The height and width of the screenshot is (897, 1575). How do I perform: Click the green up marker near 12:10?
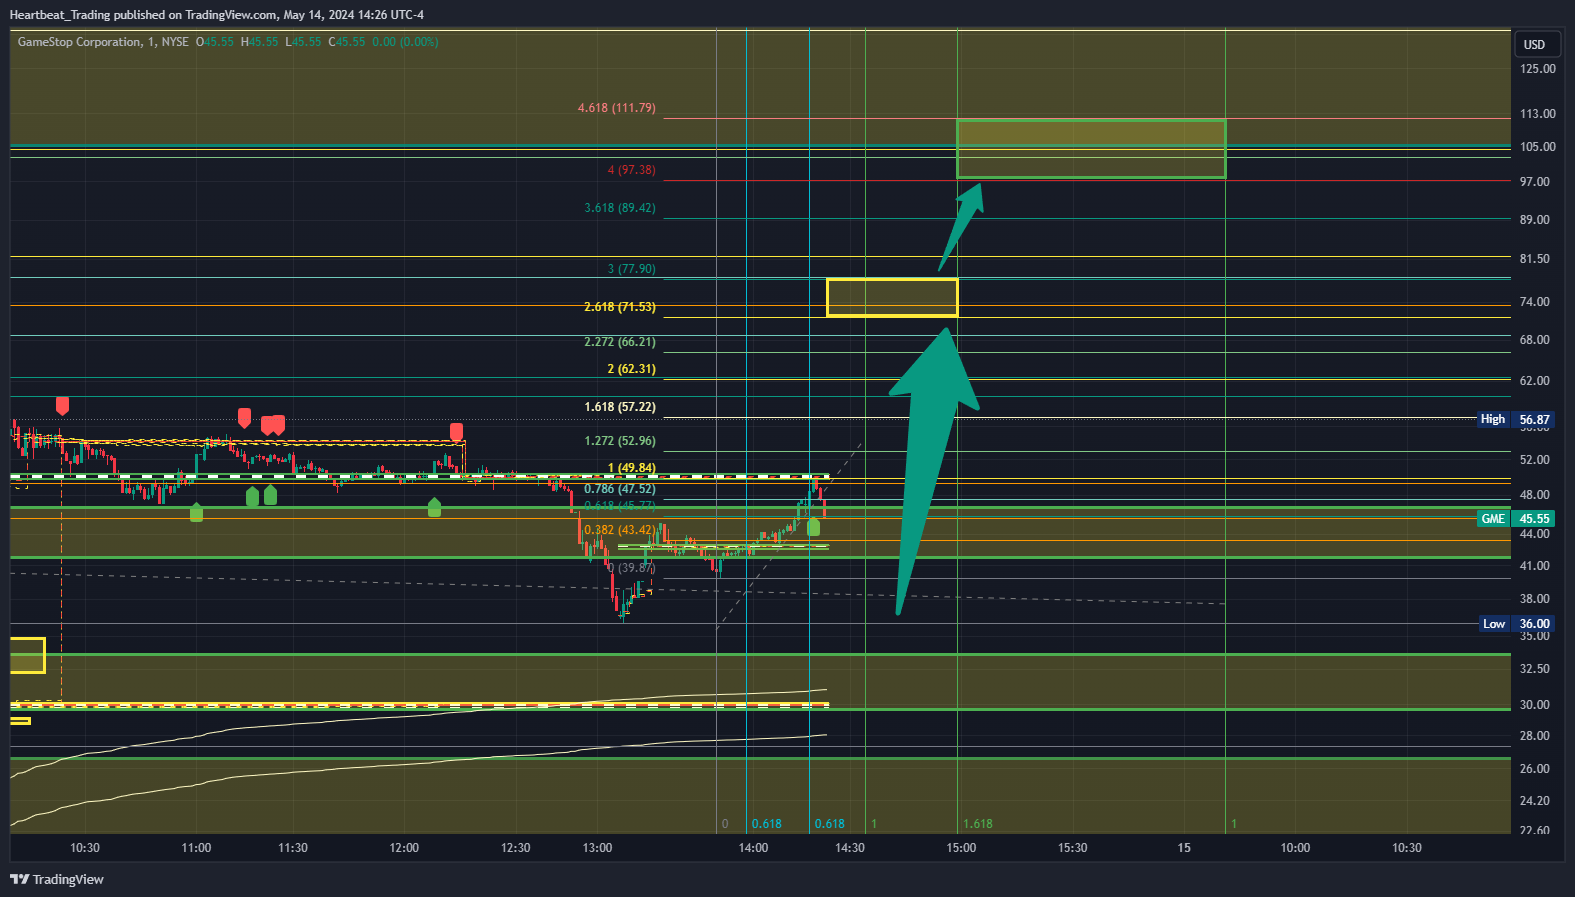(434, 507)
